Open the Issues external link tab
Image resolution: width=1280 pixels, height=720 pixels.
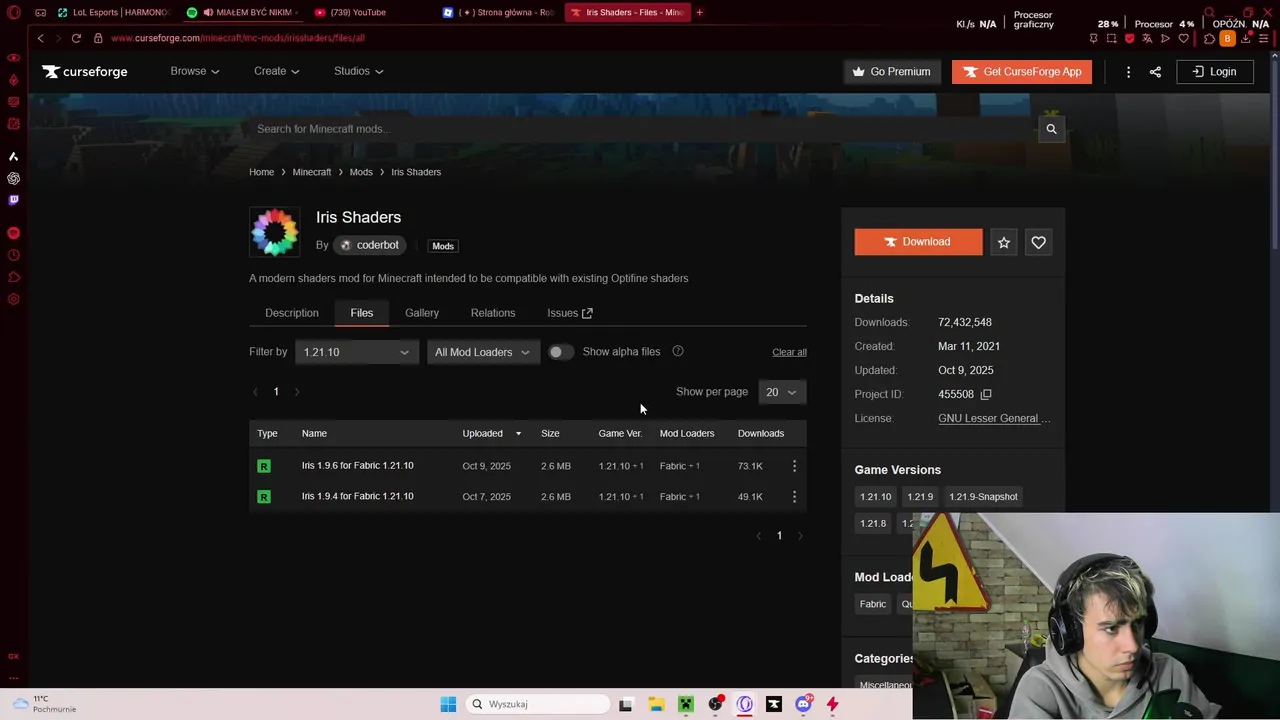tap(570, 313)
